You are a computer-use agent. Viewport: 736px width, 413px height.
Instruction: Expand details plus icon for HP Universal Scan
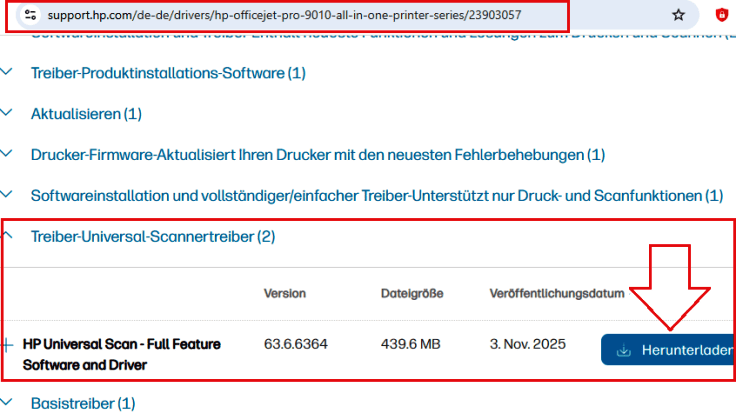8,345
